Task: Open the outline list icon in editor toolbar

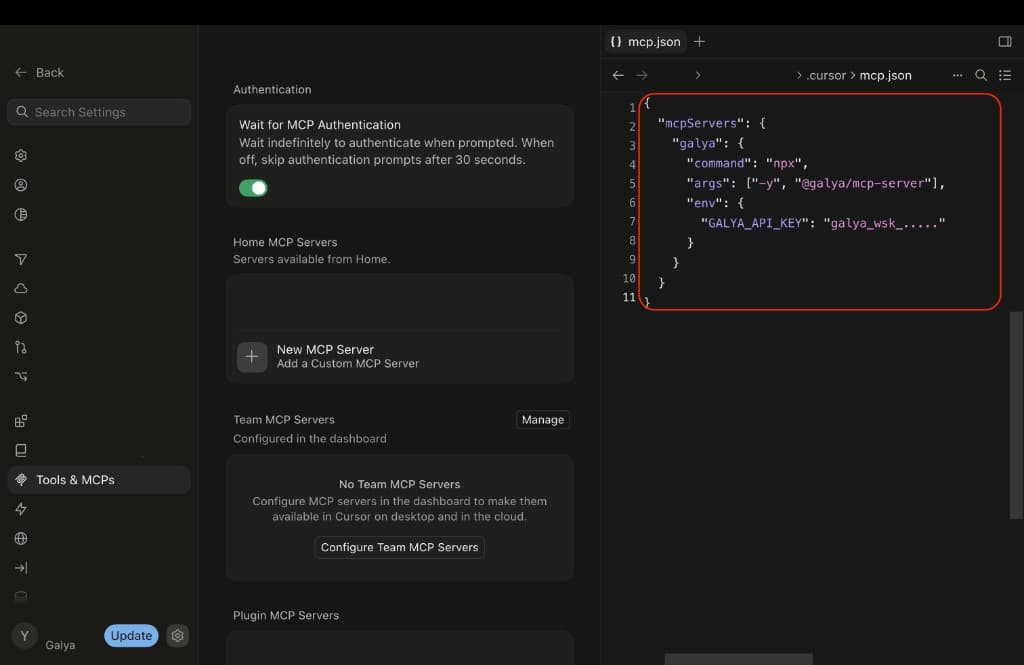Action: (x=1004, y=75)
